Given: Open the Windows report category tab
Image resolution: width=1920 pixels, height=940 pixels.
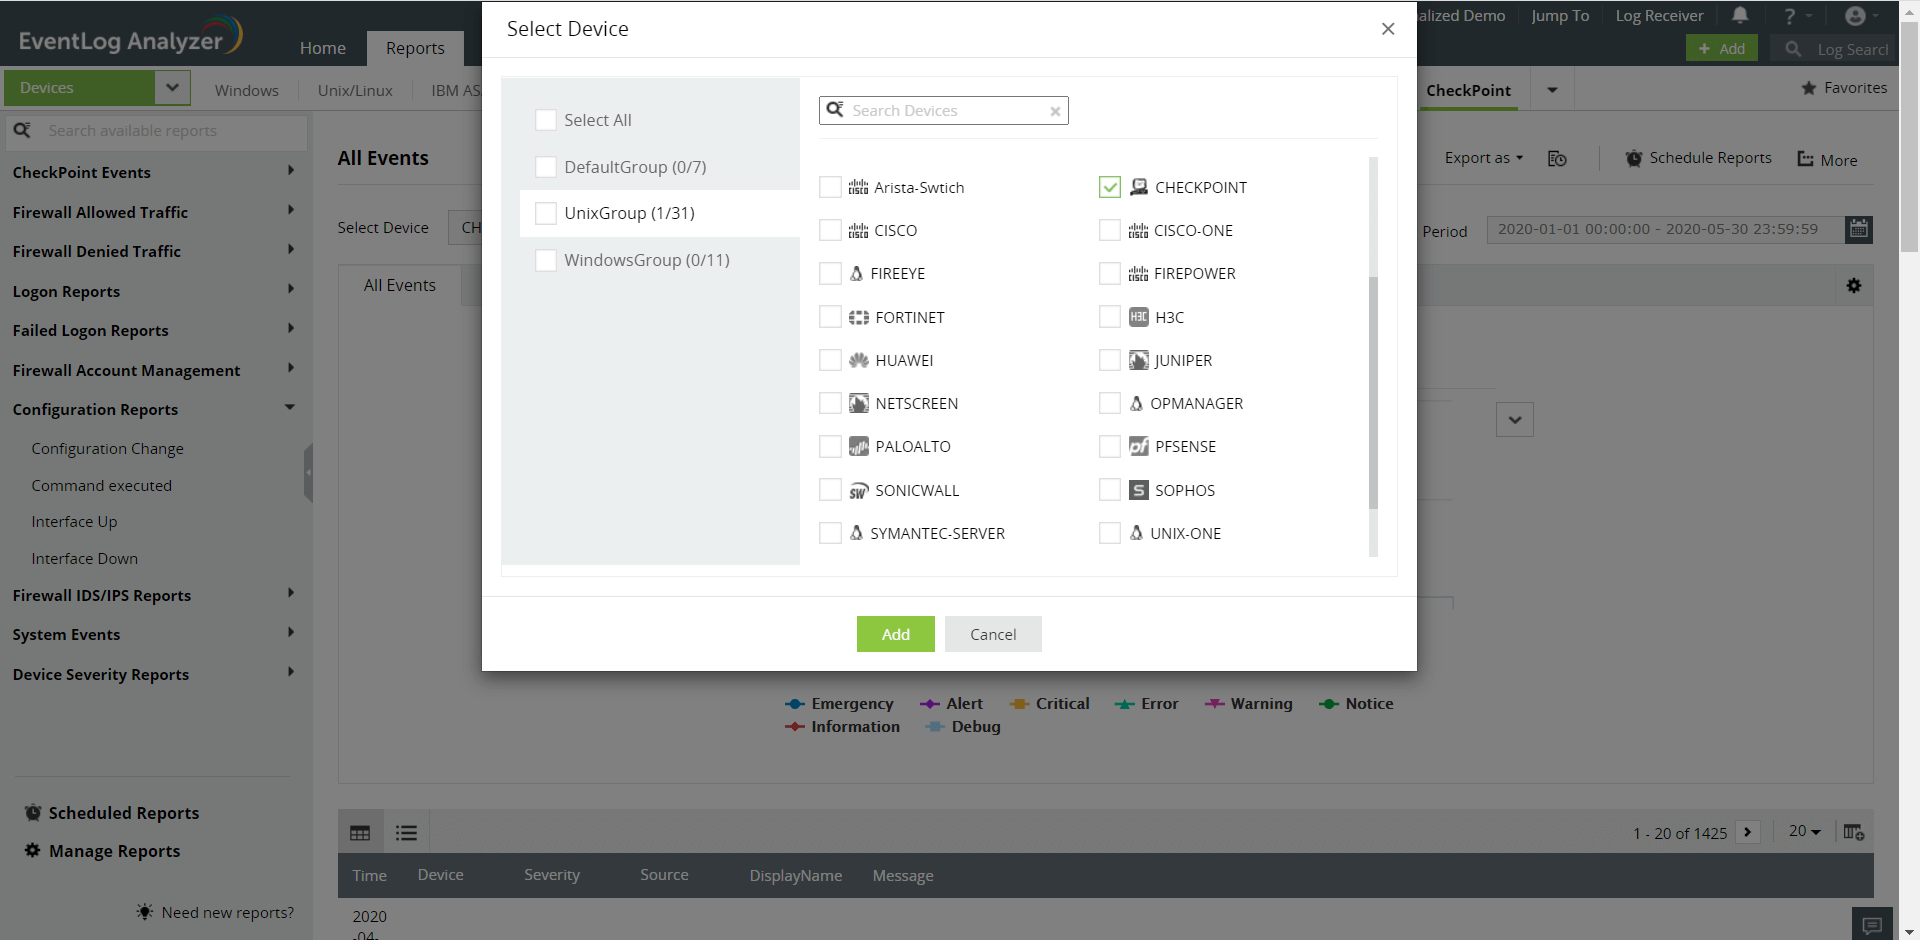Looking at the screenshot, I should tap(247, 90).
